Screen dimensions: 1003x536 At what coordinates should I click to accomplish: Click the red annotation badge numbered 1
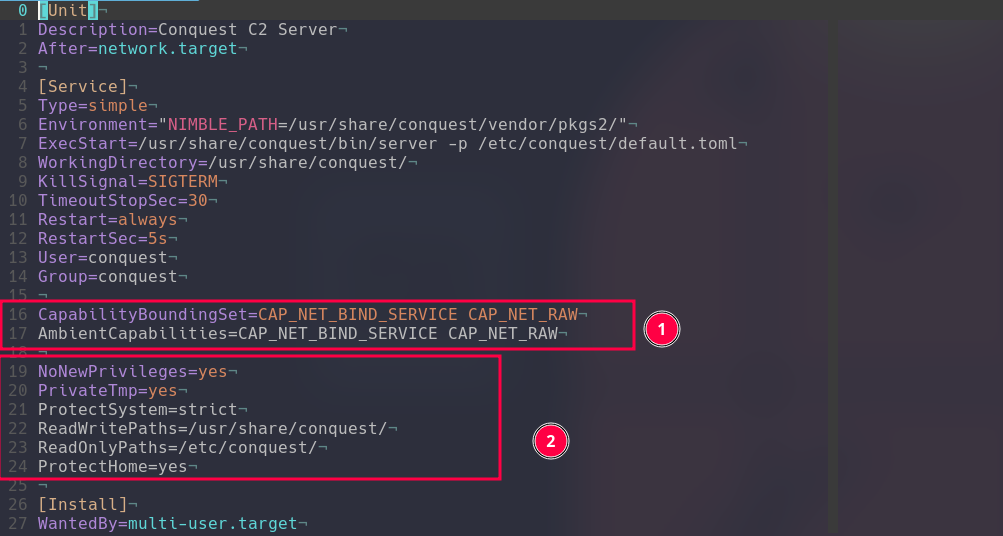pyautogui.click(x=662, y=329)
